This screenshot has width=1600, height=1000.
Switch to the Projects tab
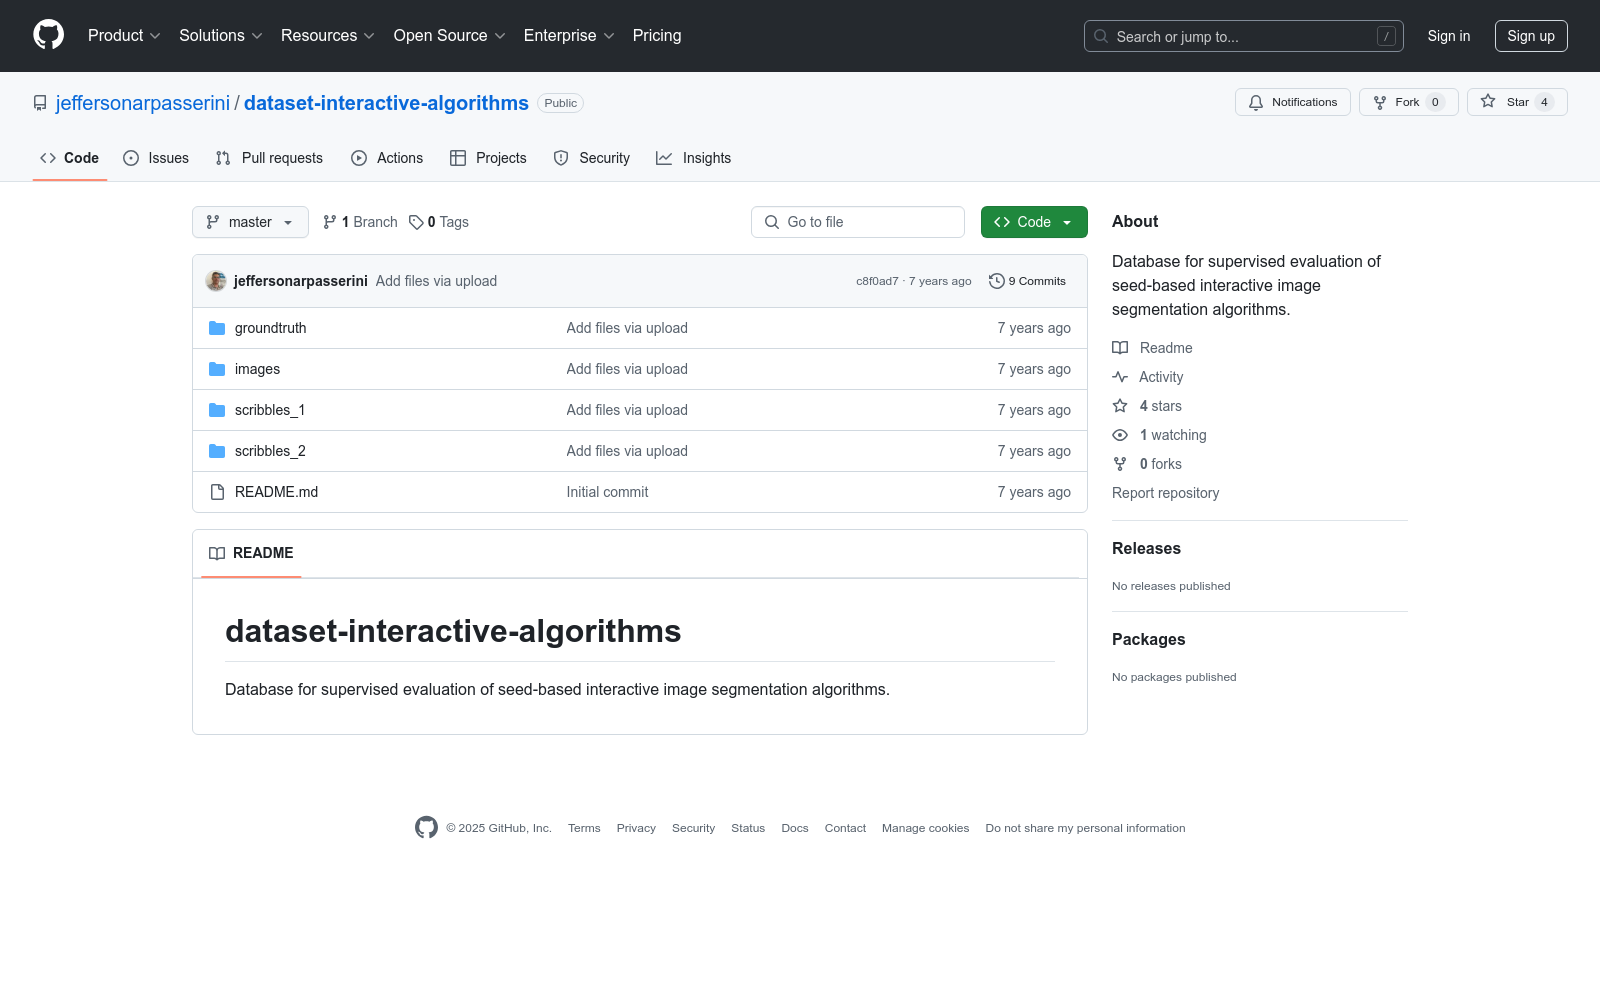tap(488, 158)
